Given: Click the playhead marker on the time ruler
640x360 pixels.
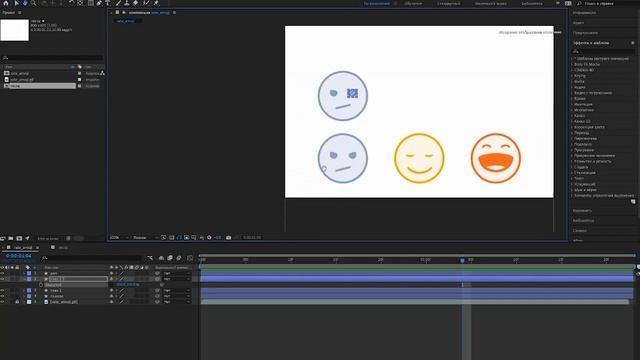Looking at the screenshot, I should click(462, 260).
